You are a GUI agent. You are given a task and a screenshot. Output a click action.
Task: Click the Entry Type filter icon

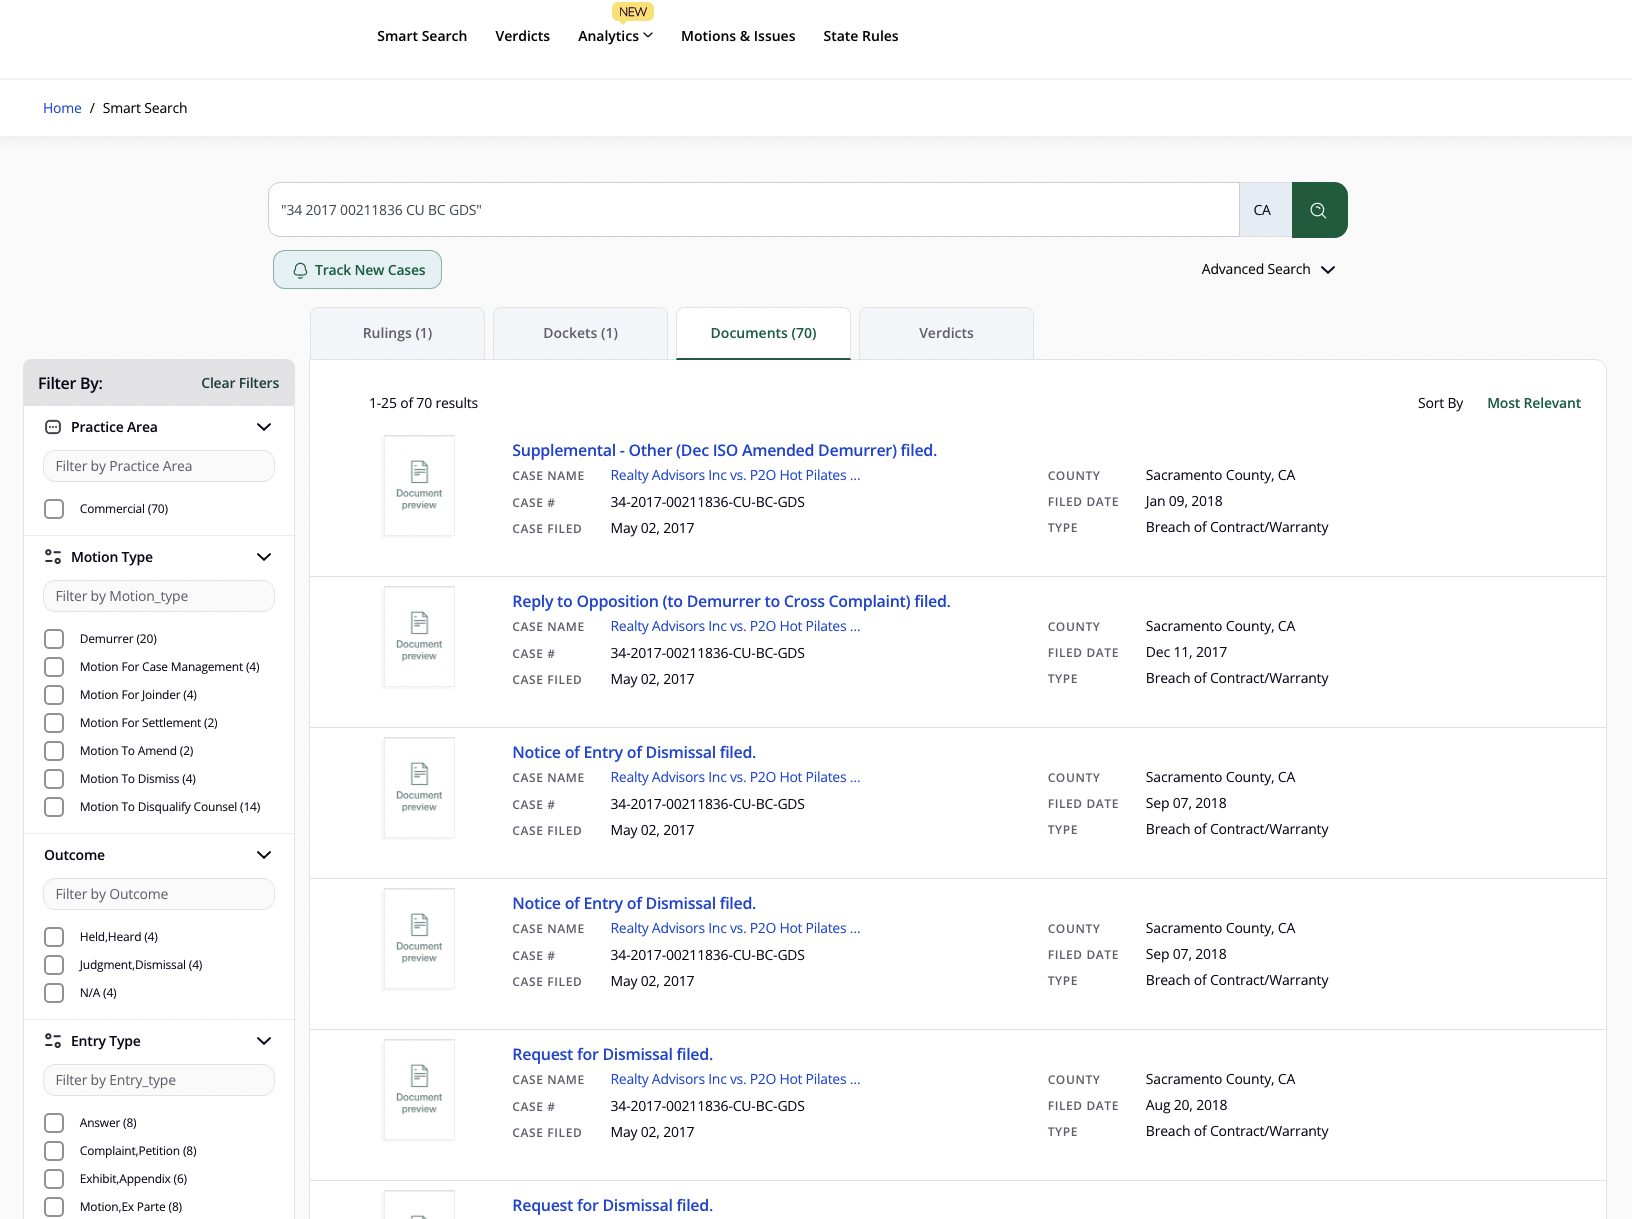tap(53, 1041)
